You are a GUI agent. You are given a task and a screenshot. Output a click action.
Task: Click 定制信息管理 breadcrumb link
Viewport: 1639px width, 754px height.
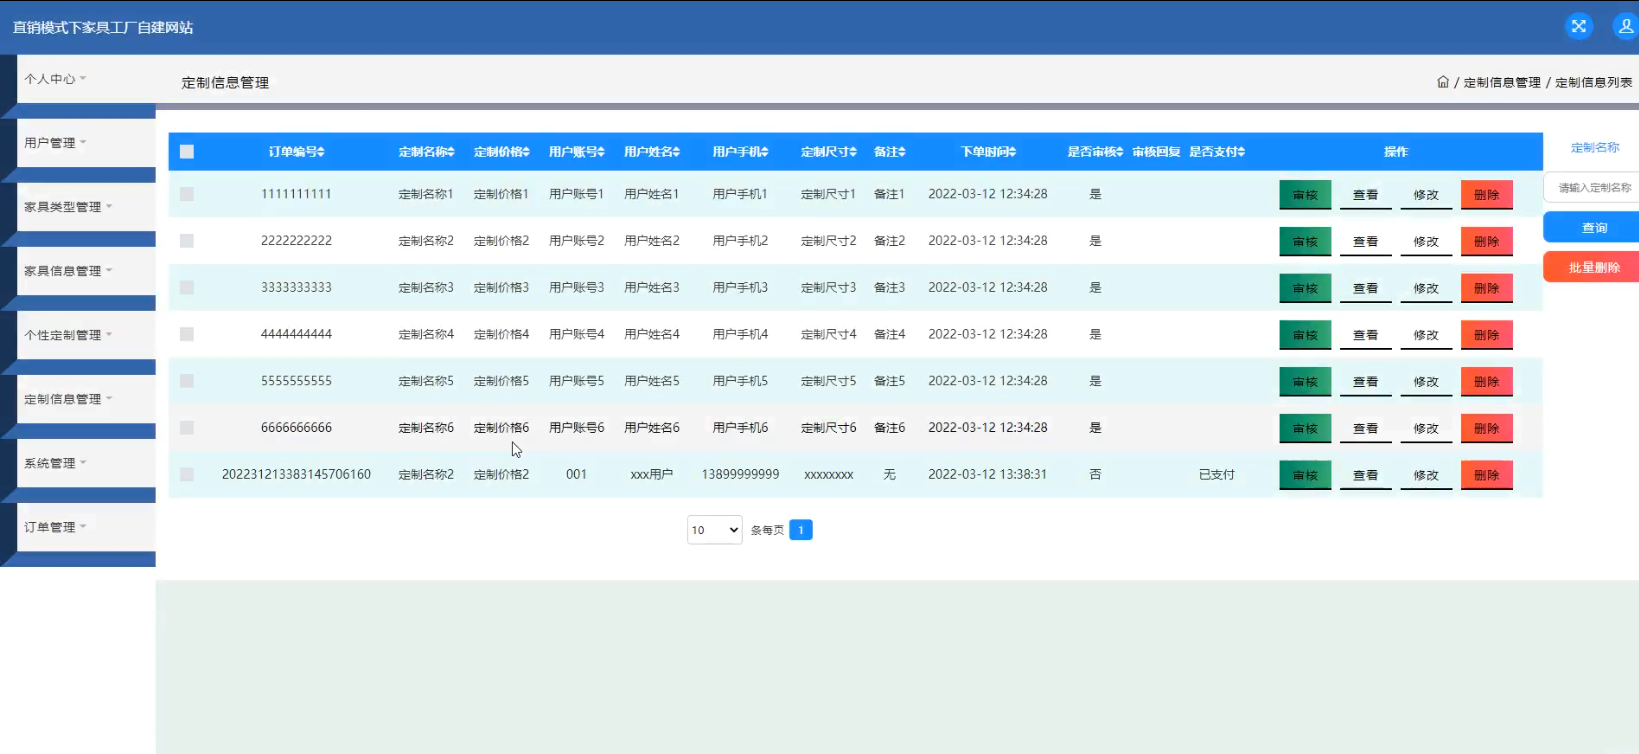tap(1502, 82)
